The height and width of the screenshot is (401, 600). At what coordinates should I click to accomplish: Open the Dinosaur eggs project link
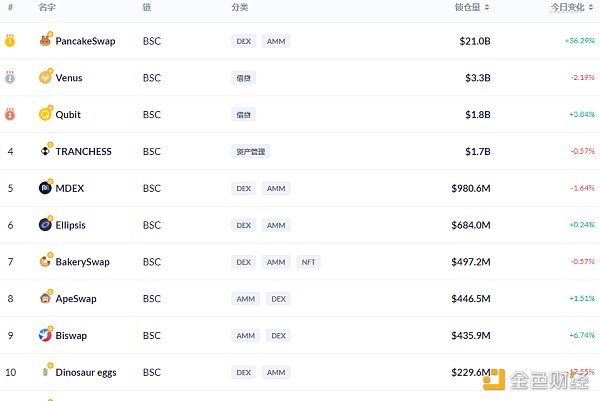86,372
